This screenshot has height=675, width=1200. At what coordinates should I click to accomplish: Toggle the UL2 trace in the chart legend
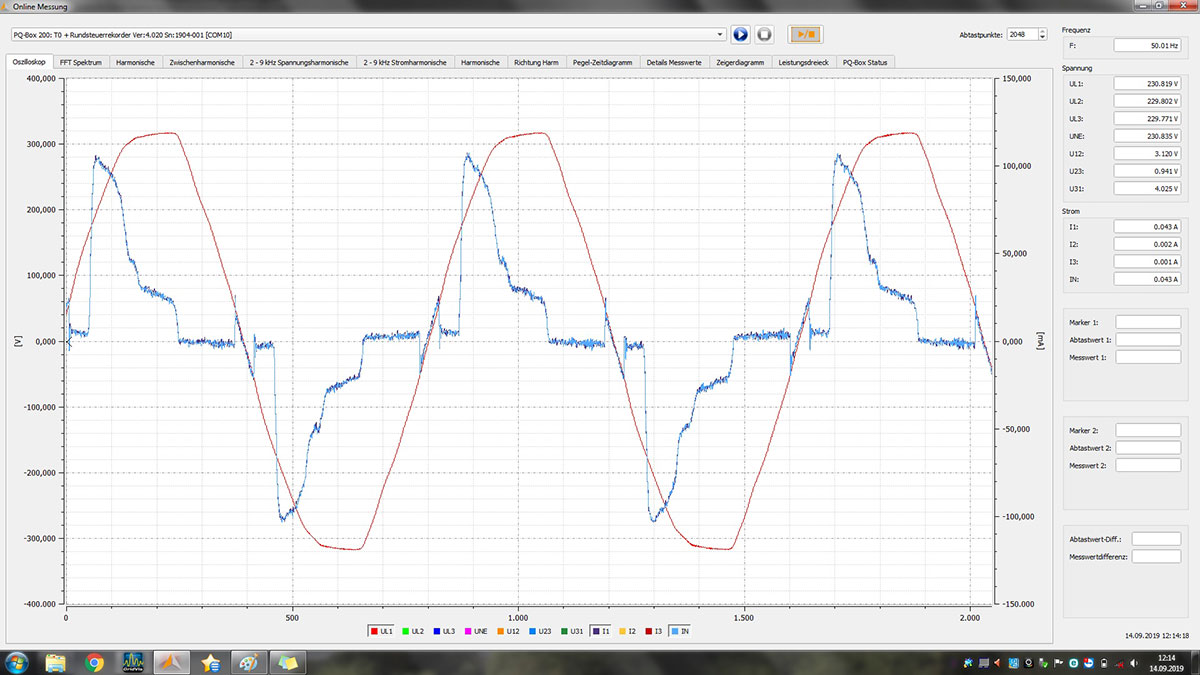pos(414,631)
